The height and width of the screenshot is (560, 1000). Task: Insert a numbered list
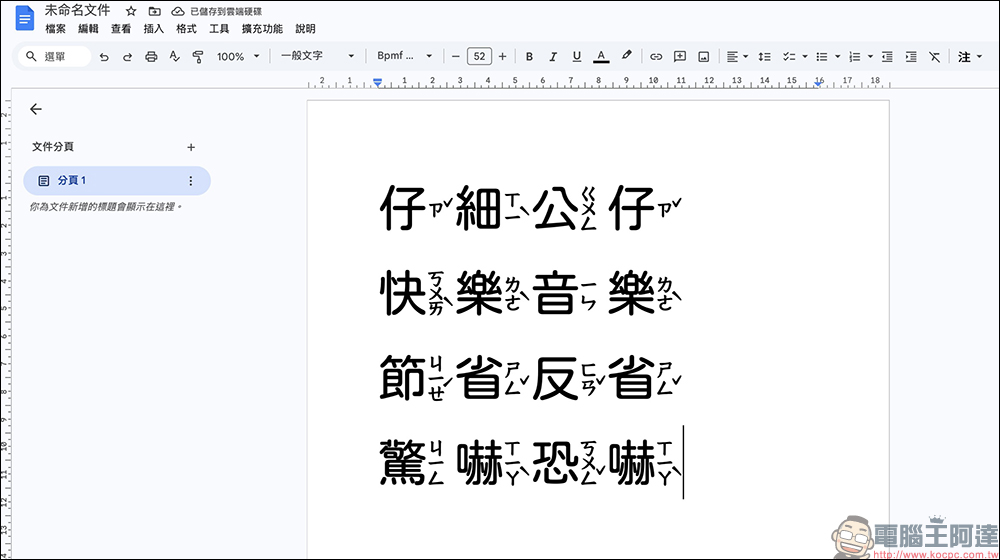pos(855,57)
